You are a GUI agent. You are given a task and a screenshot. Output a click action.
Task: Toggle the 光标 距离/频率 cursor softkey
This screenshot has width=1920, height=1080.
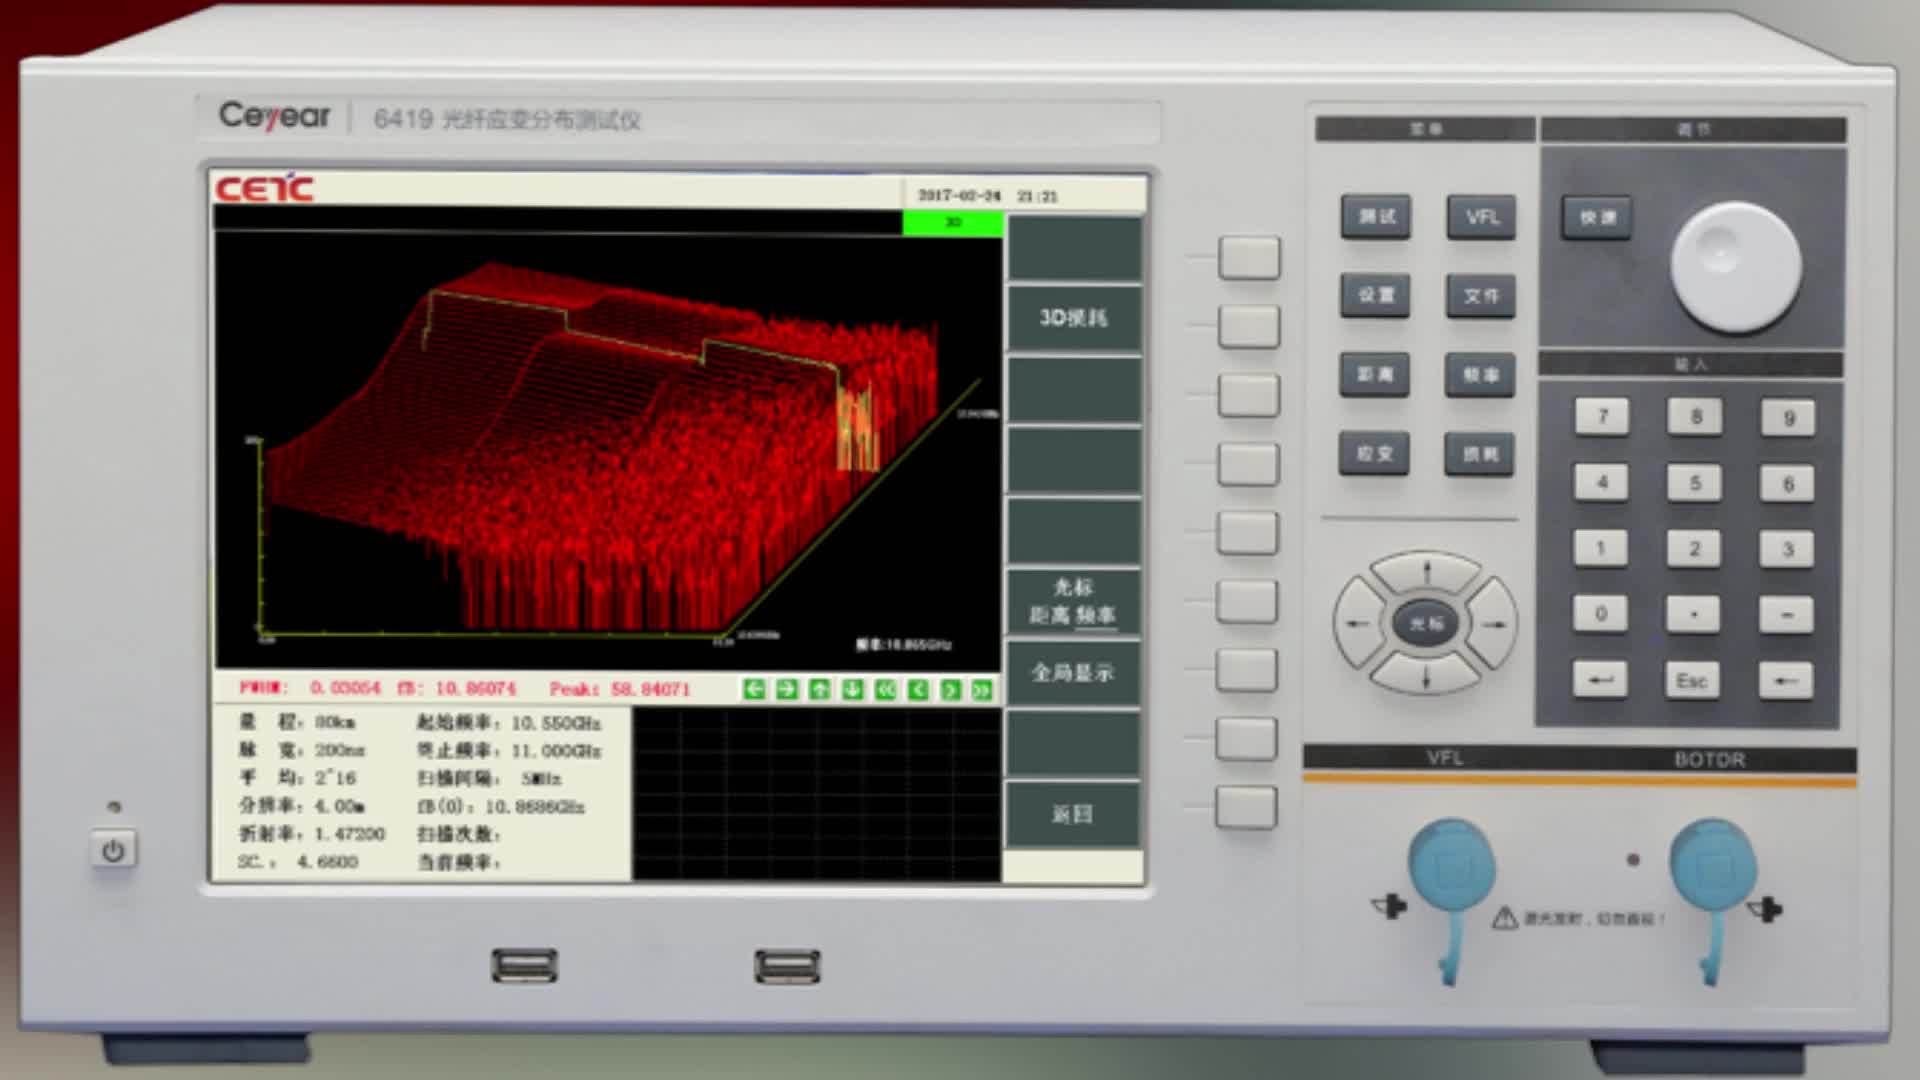coord(1073,601)
